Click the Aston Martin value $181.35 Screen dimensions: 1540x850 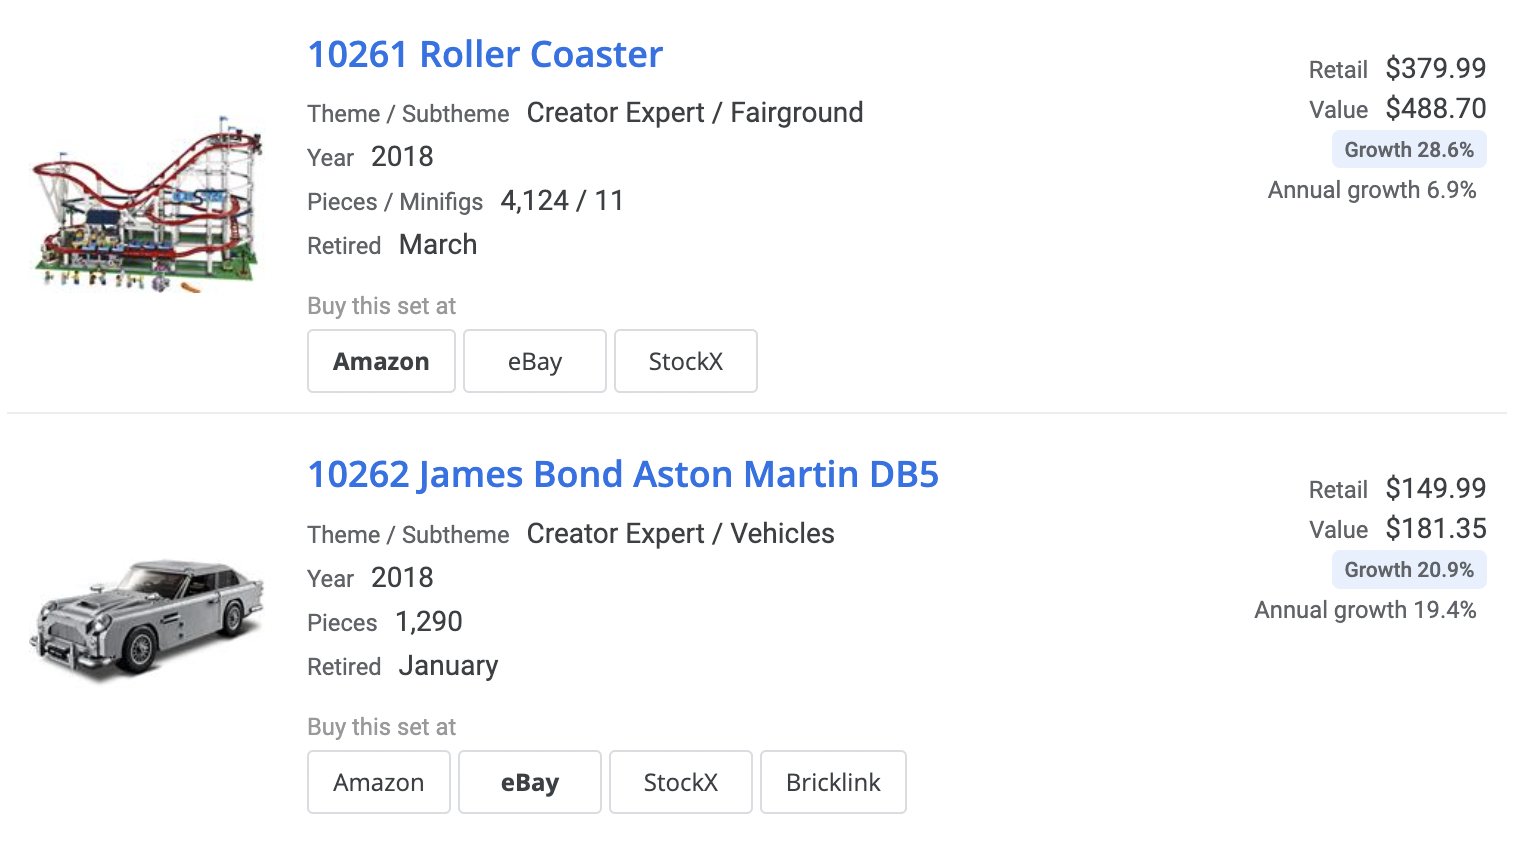[1436, 528]
